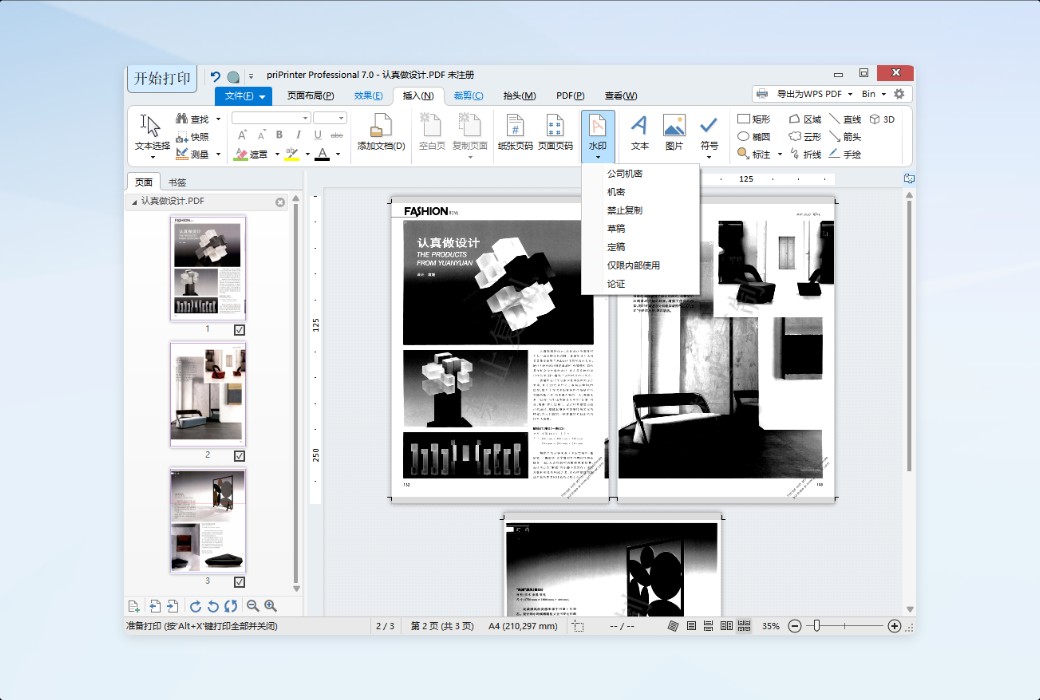1040x700 pixels.
Task: Choose 草稿 watermark preset
Action: [640, 228]
